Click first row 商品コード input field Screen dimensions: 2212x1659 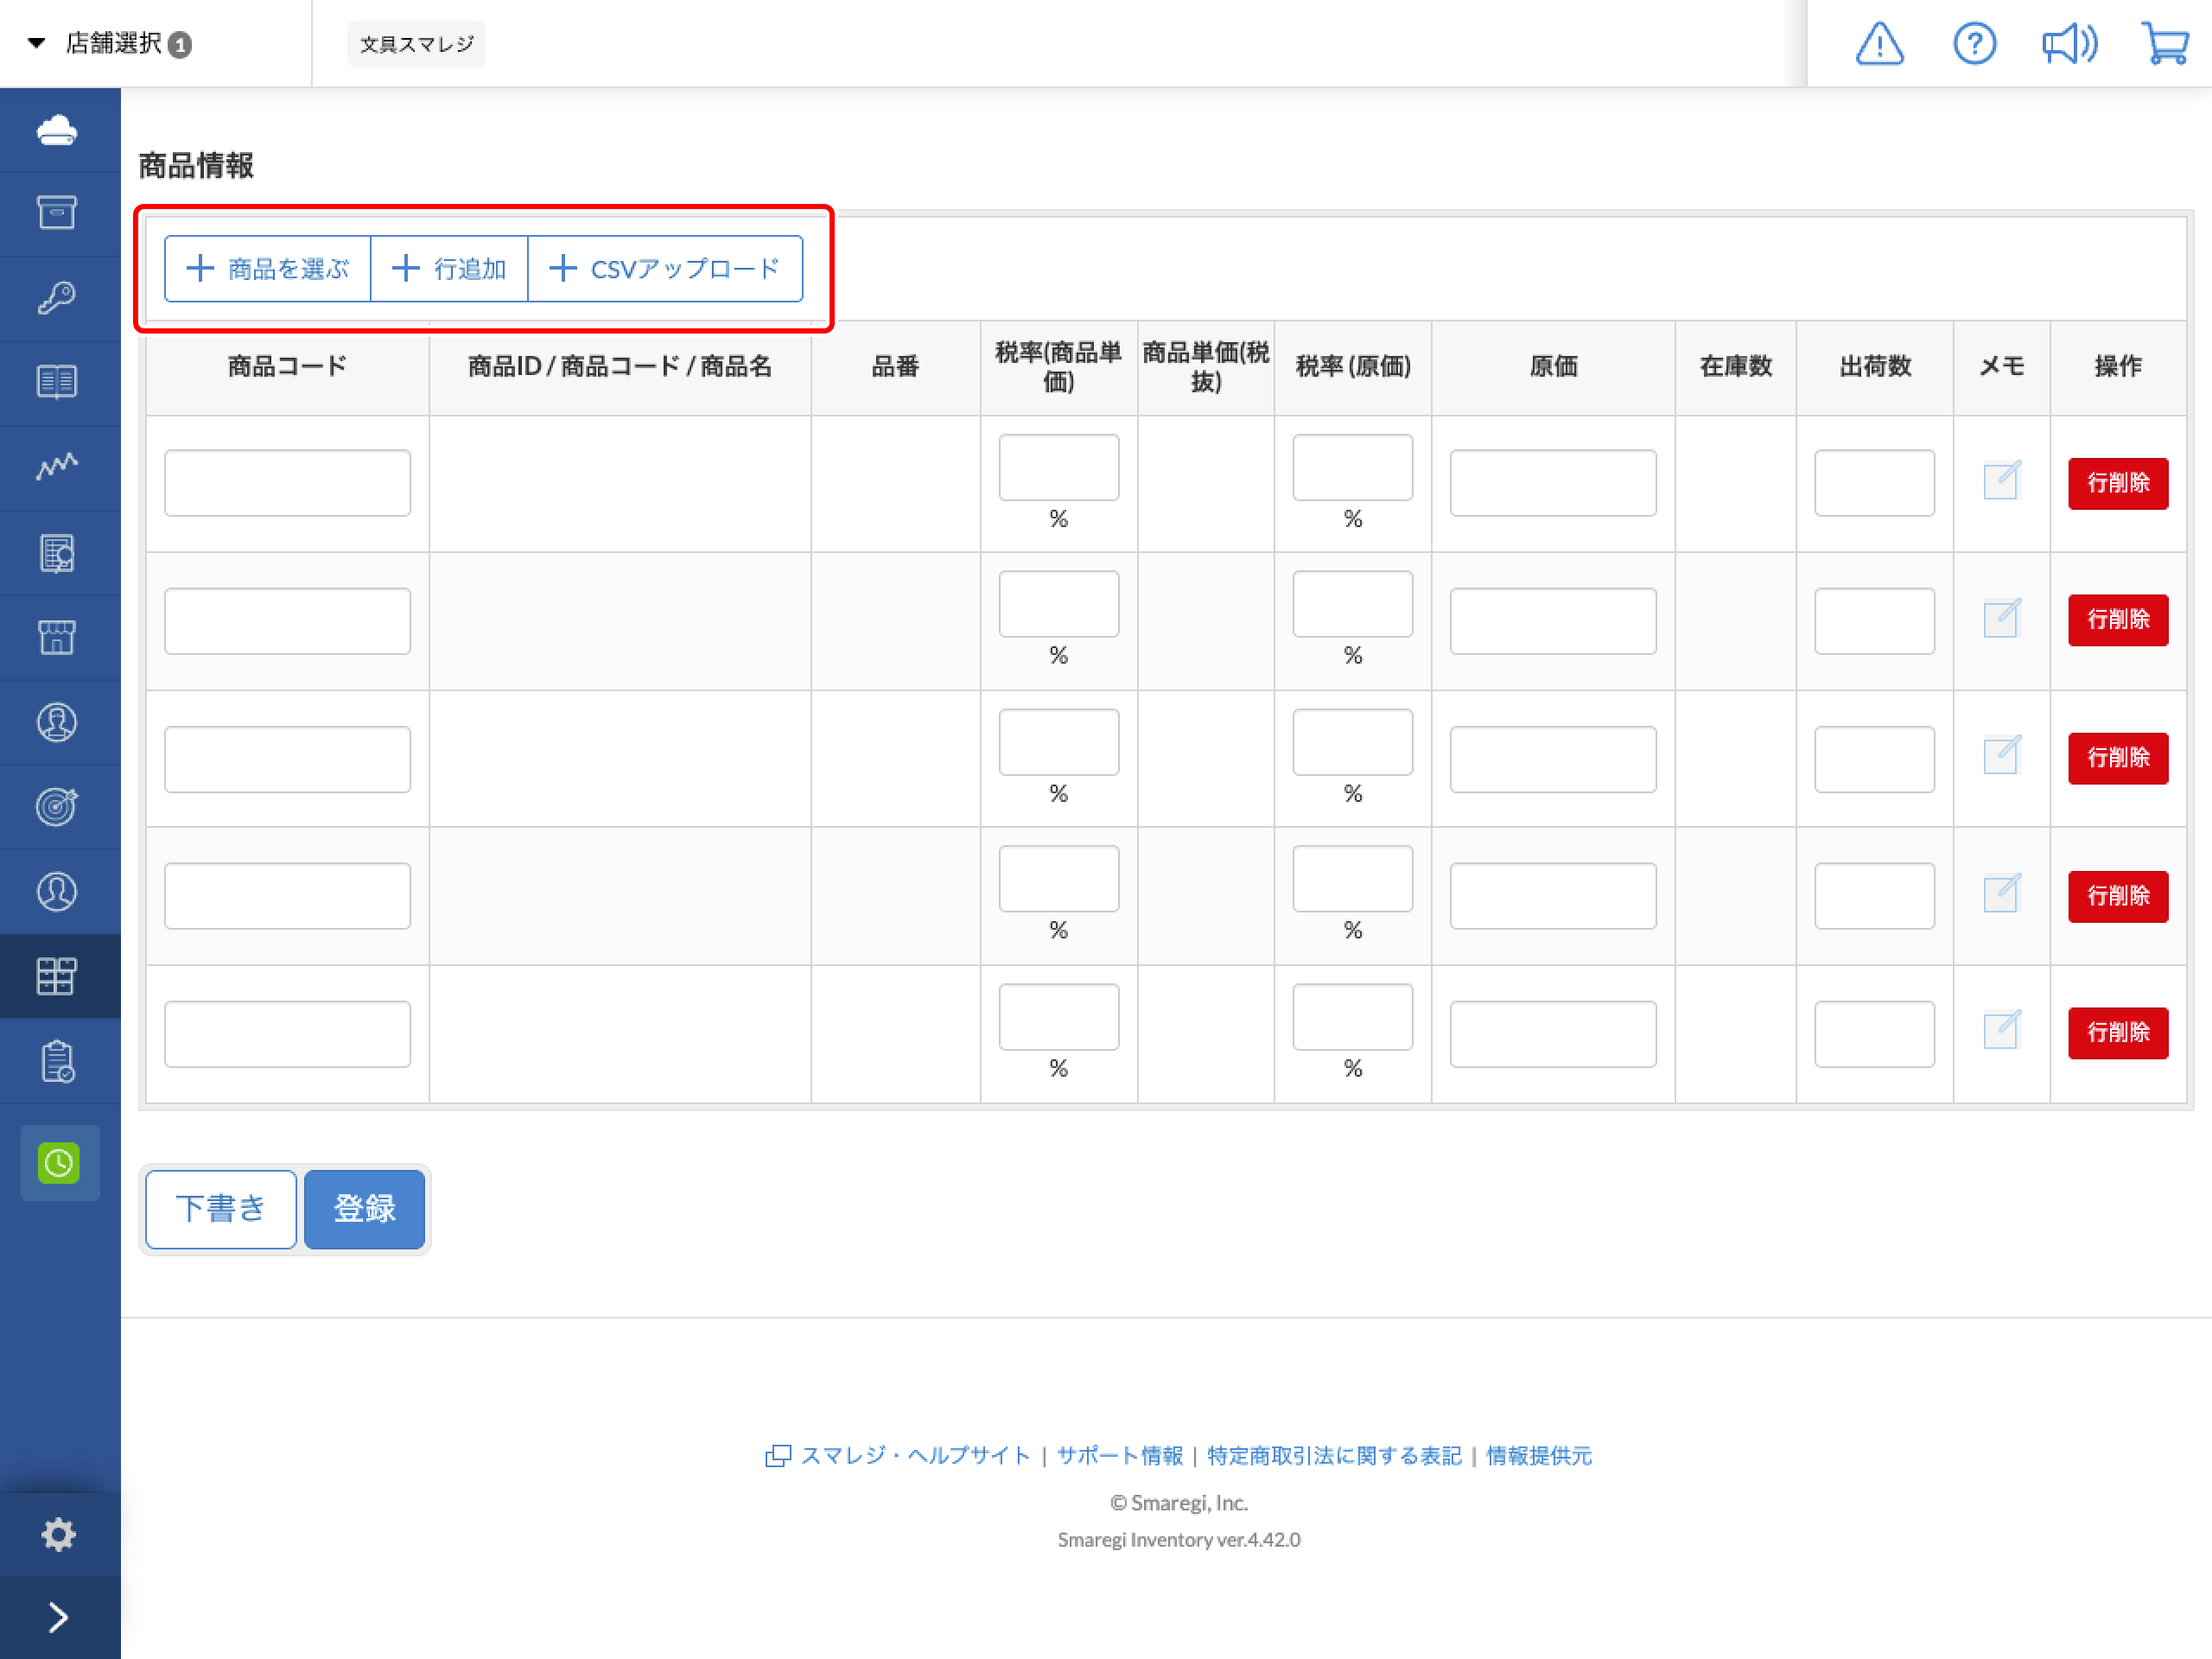coord(287,483)
